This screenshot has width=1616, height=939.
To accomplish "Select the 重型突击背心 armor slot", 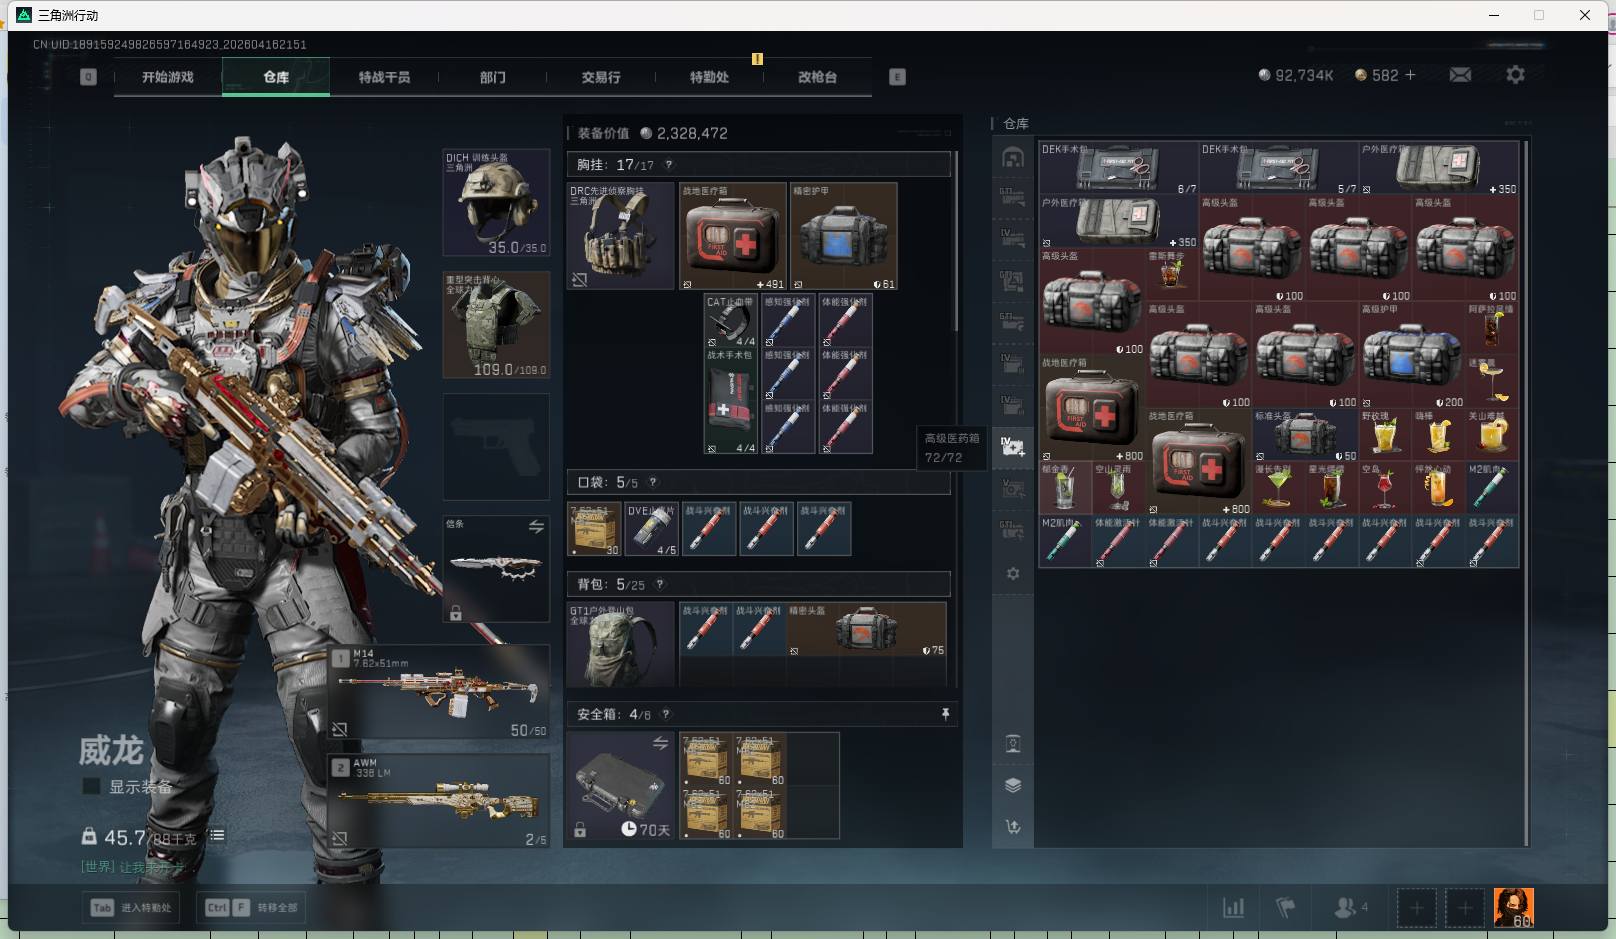I will [496, 325].
